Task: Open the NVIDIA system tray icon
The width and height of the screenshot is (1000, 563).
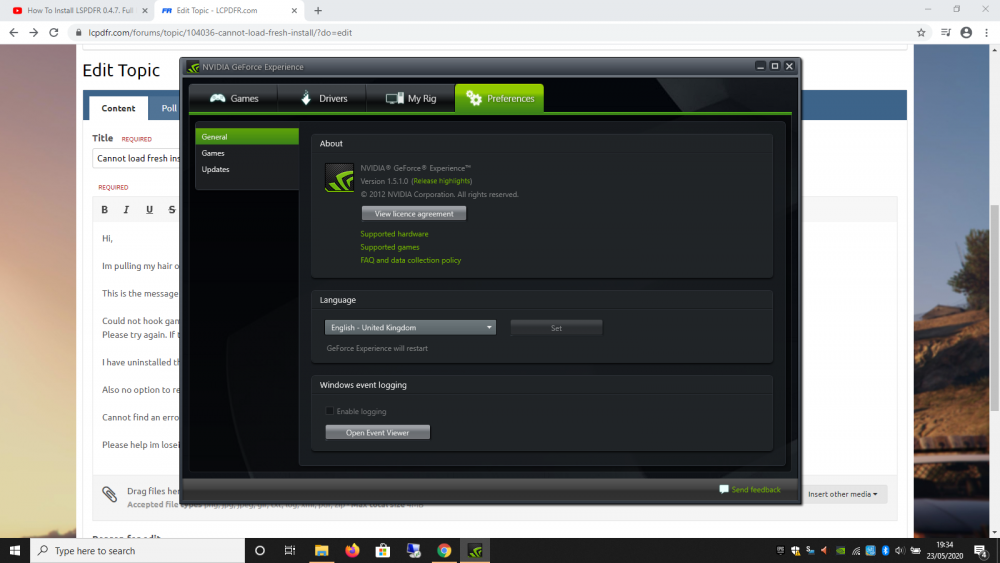Action: [841, 550]
